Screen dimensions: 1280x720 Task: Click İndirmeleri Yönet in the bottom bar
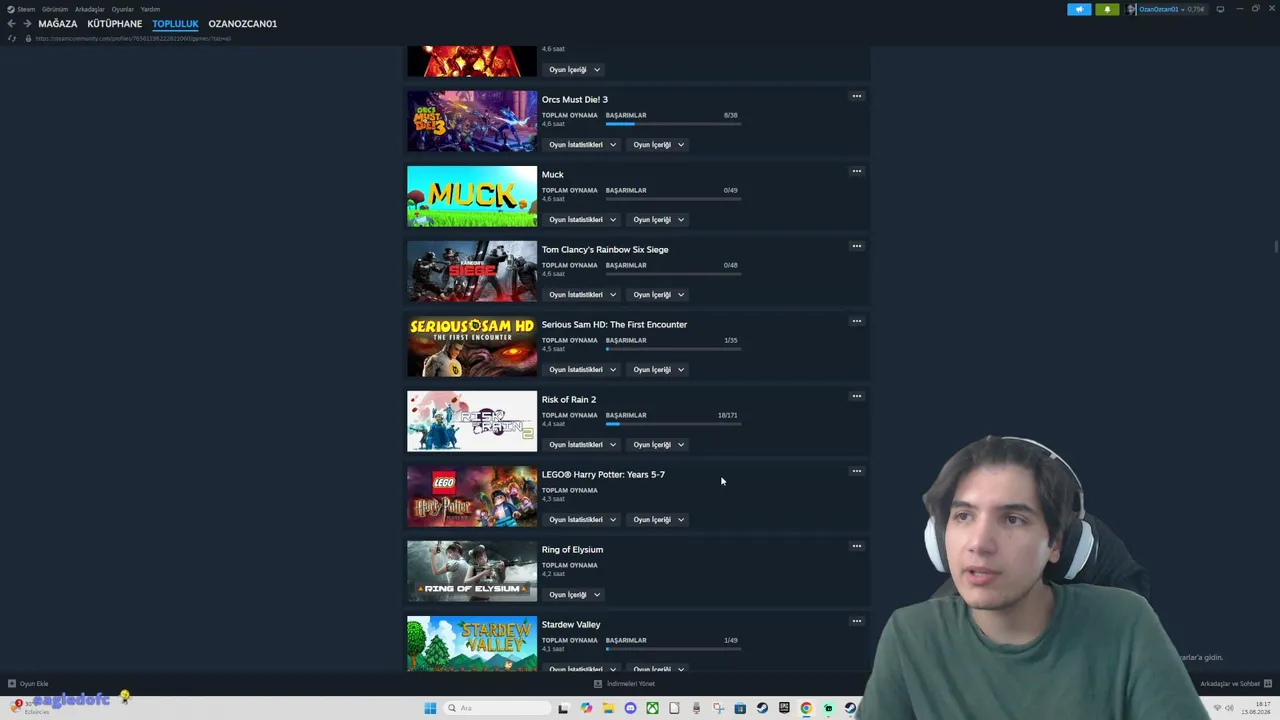point(625,684)
